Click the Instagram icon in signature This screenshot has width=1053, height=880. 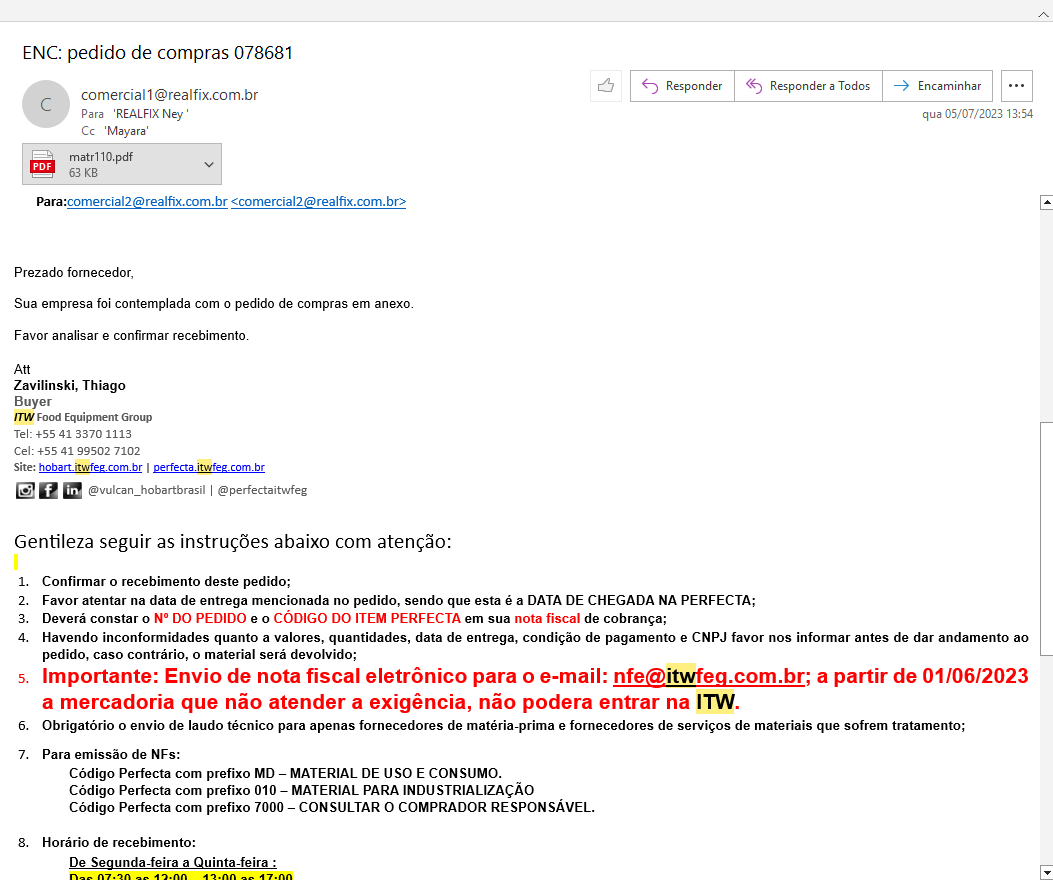pos(25,490)
